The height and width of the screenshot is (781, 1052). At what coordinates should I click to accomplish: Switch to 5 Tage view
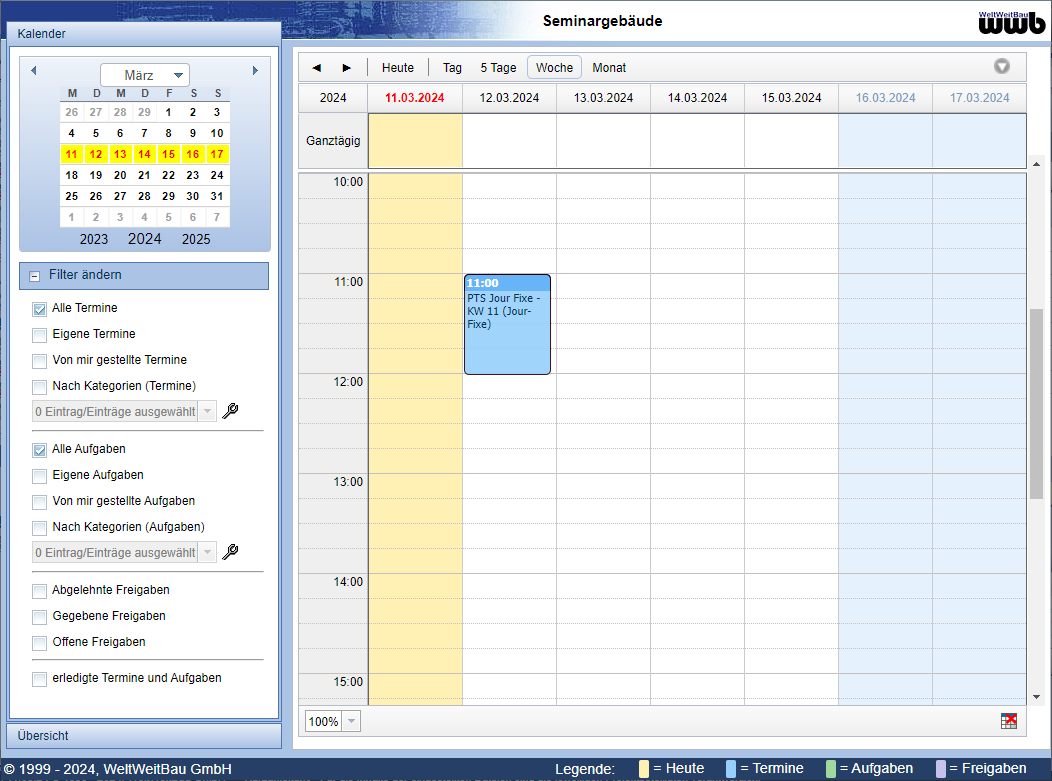(x=498, y=68)
